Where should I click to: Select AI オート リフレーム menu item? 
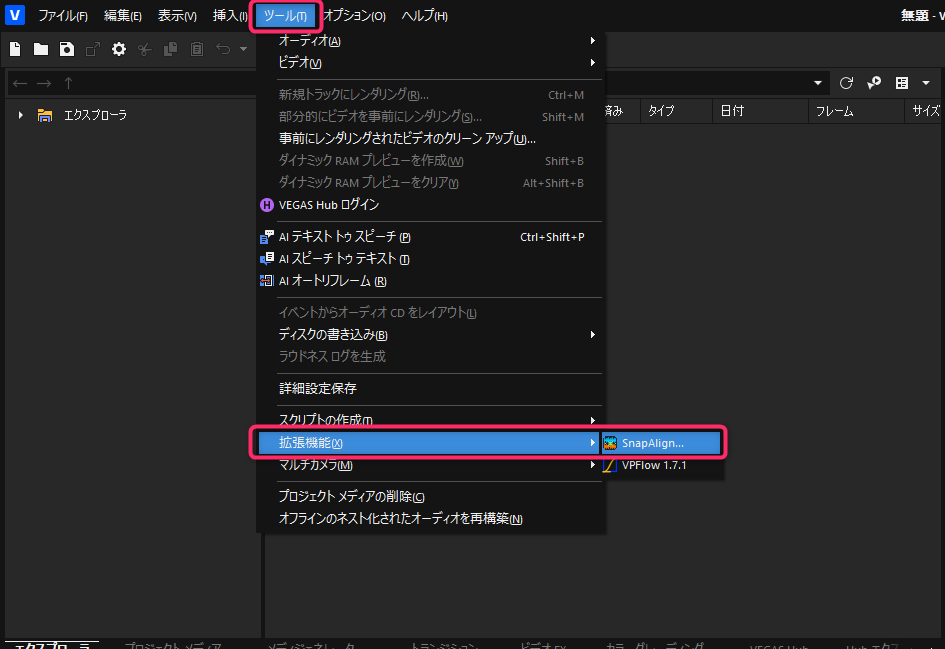332,281
